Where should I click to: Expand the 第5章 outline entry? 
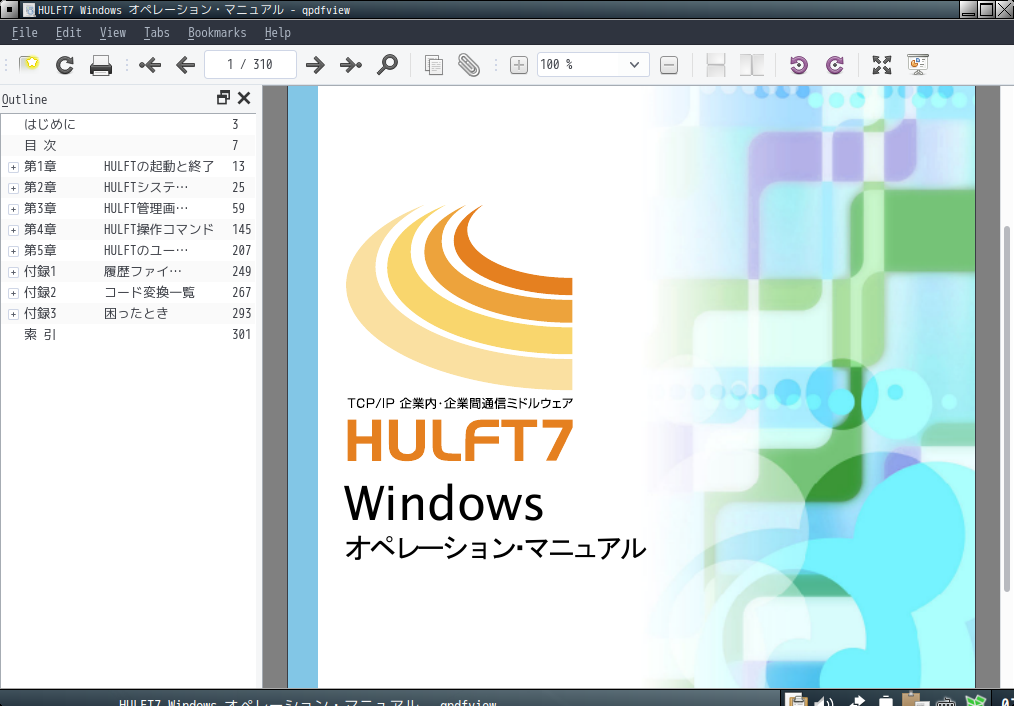coord(13,251)
